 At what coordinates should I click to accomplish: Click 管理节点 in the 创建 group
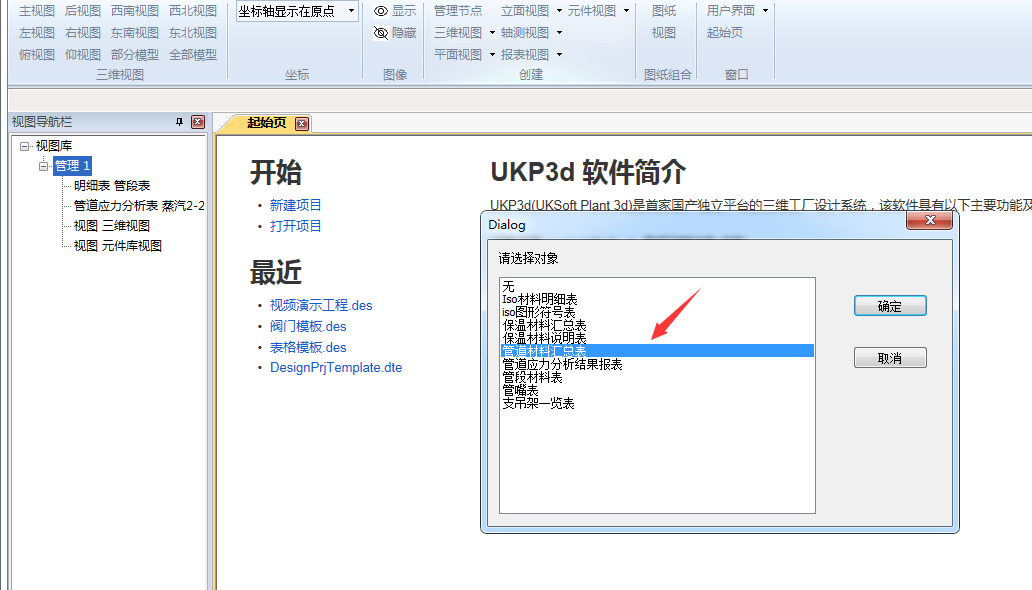point(458,11)
